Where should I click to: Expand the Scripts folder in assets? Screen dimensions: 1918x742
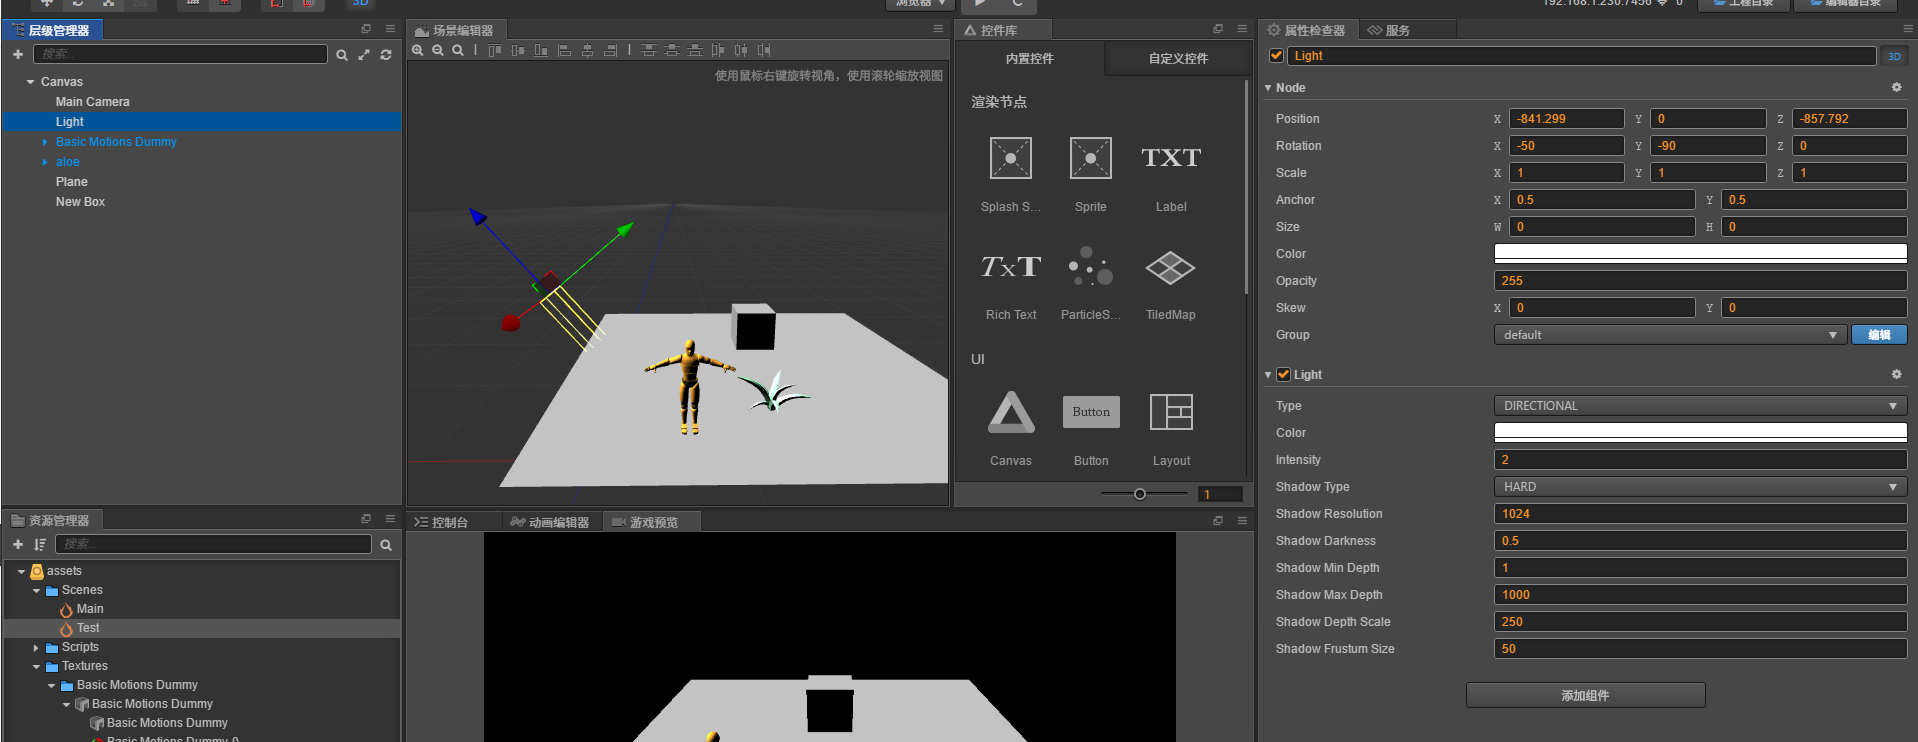click(36, 648)
